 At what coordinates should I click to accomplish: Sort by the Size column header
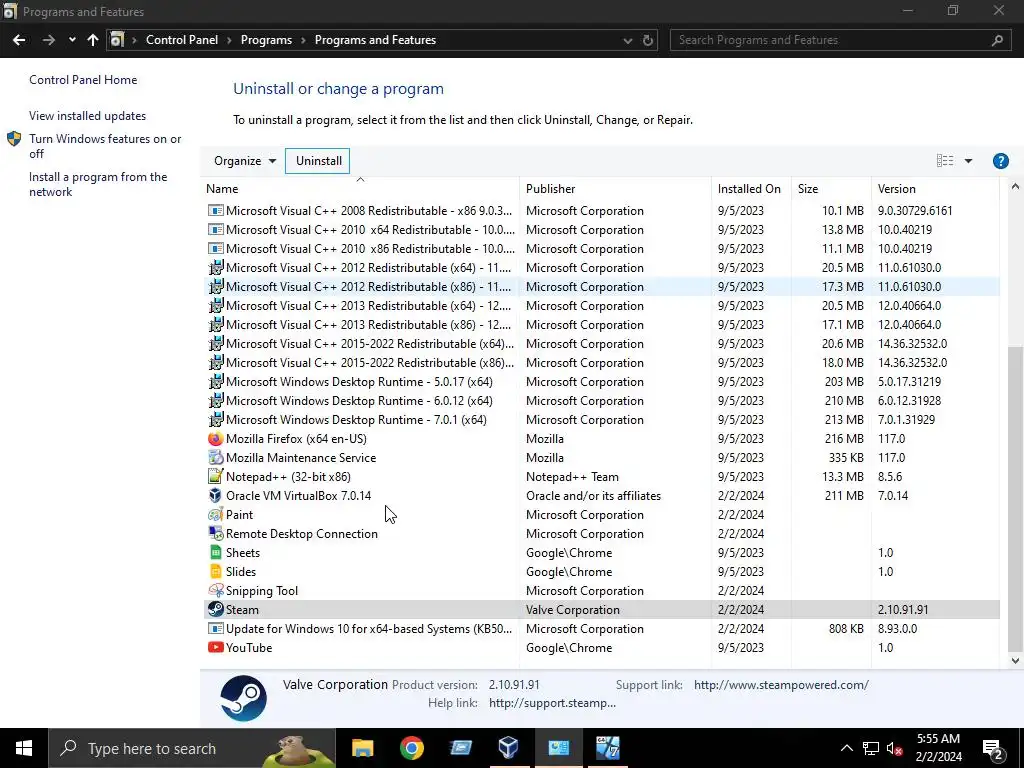pyautogui.click(x=831, y=188)
